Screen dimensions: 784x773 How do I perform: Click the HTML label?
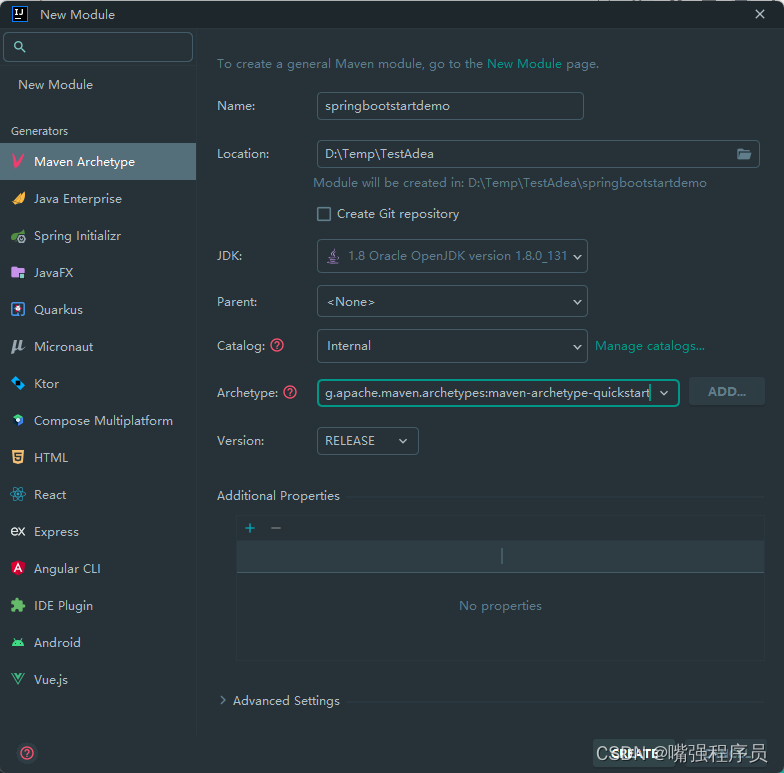point(50,458)
